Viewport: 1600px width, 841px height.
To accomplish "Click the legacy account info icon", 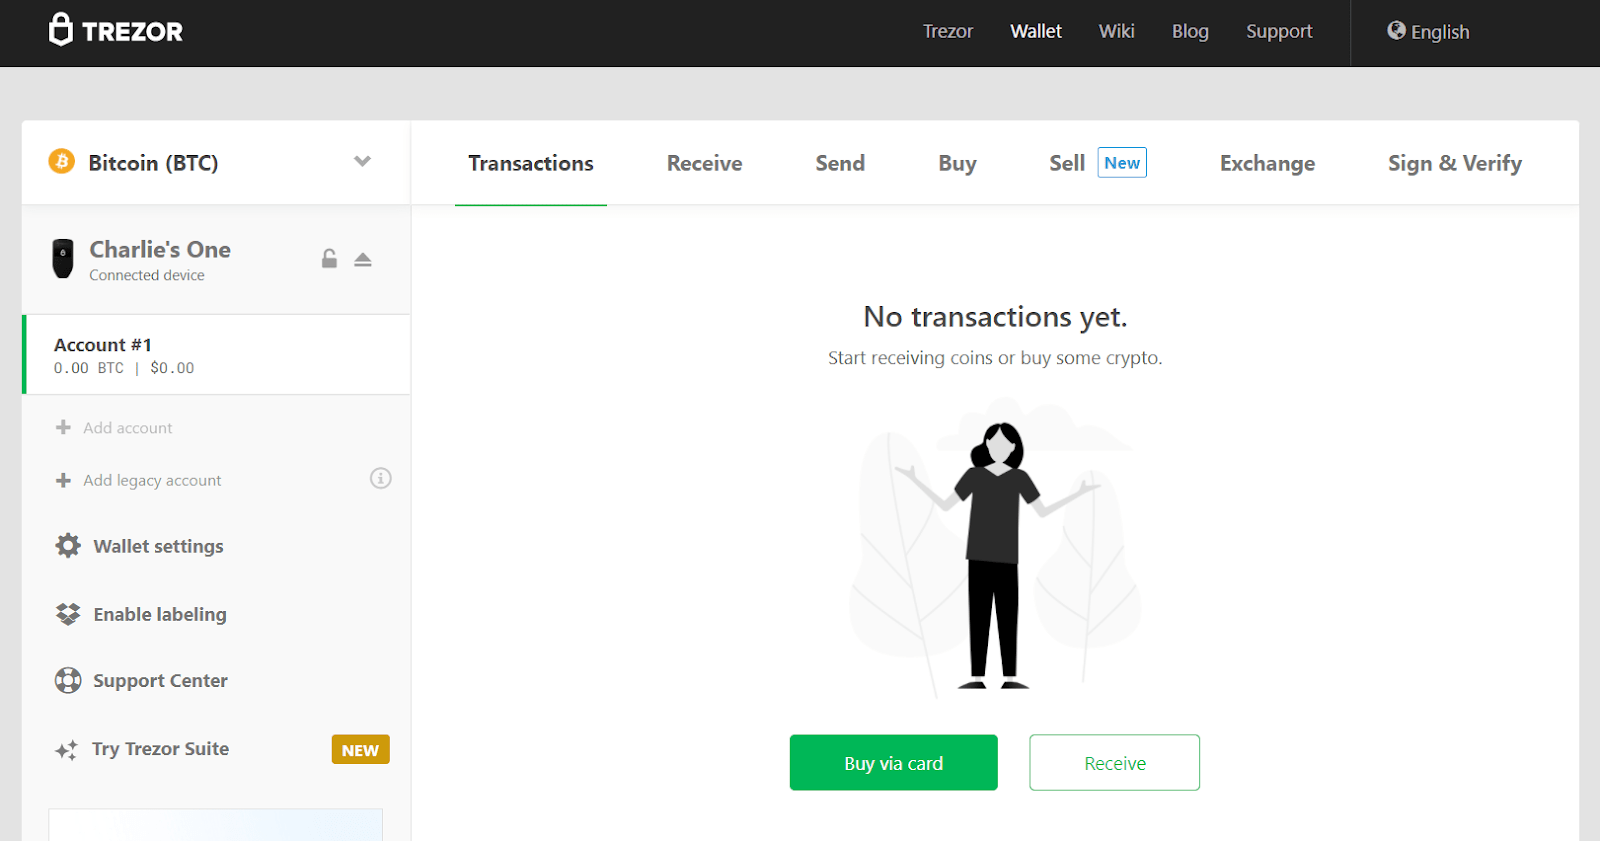I will (380, 479).
